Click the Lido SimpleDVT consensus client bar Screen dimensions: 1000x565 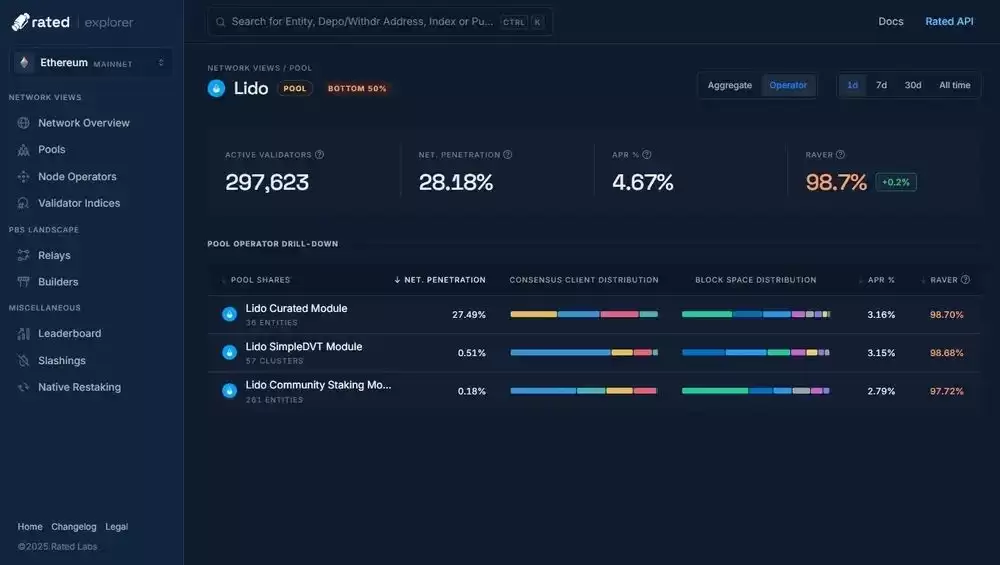pos(584,353)
